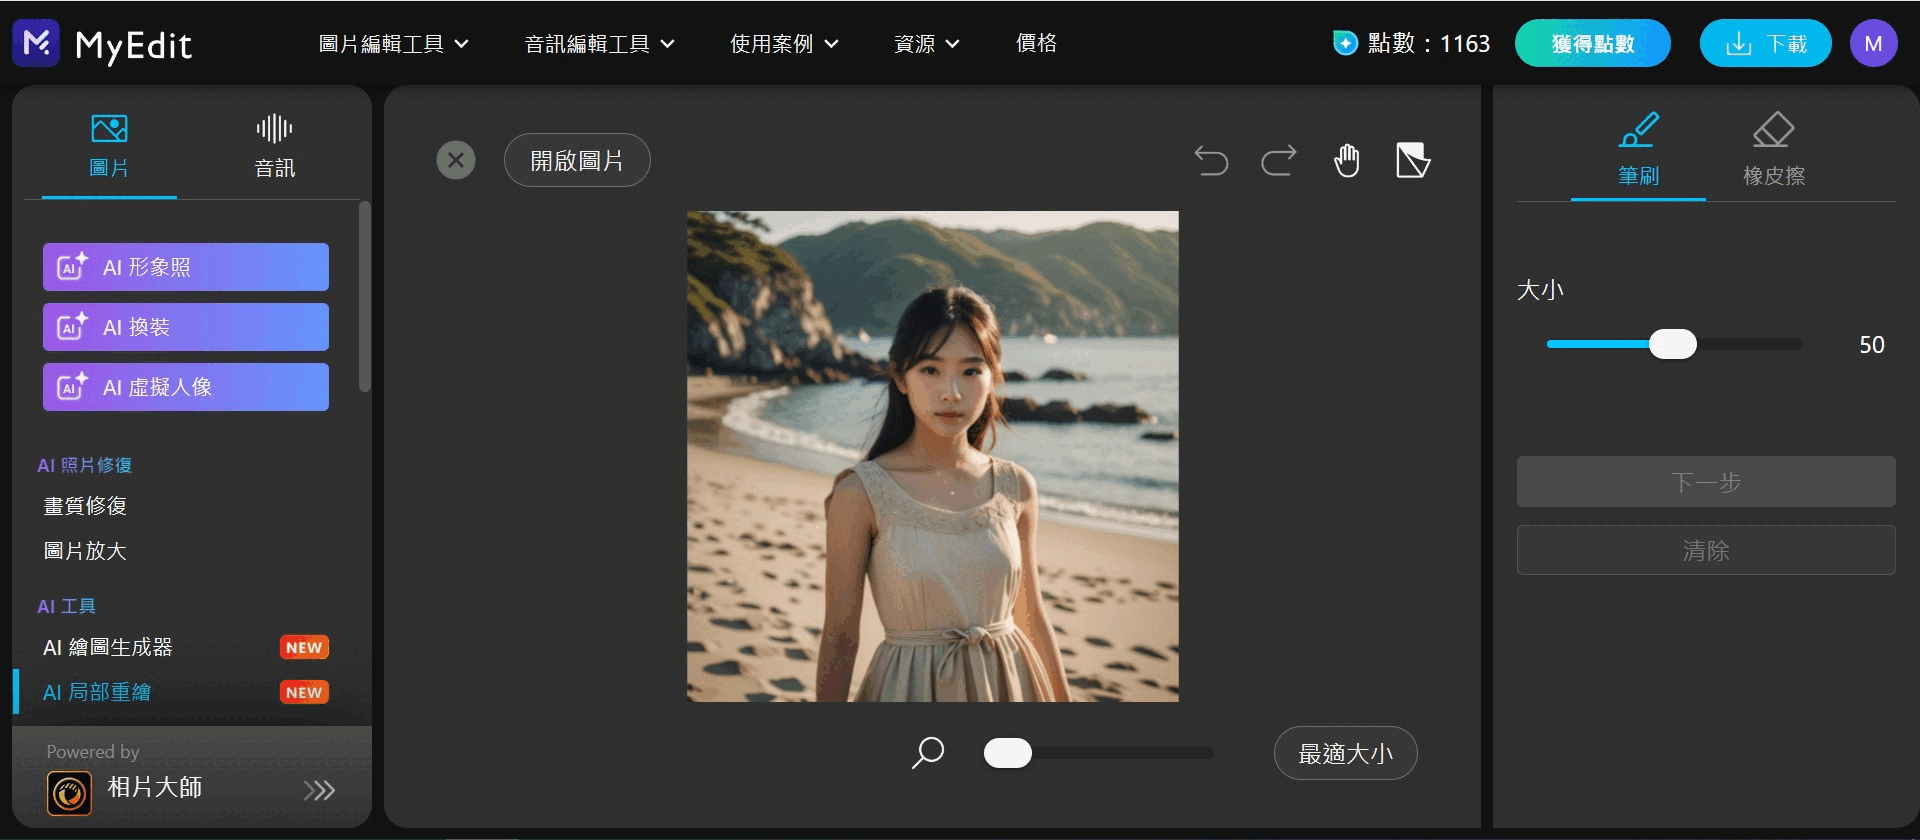Open the 使用案例 dropdown menu
Image resolution: width=1920 pixels, height=840 pixels.
pyautogui.click(x=784, y=44)
